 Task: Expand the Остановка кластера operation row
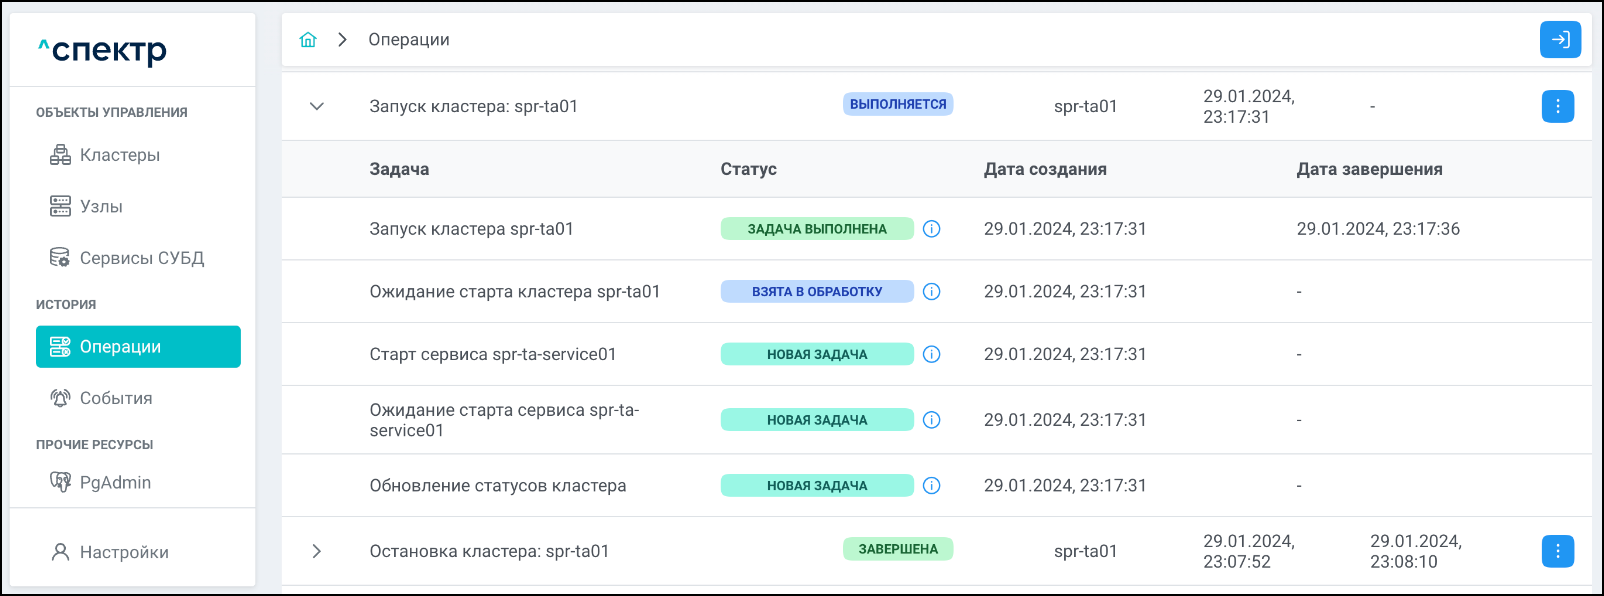pyautogui.click(x=317, y=551)
